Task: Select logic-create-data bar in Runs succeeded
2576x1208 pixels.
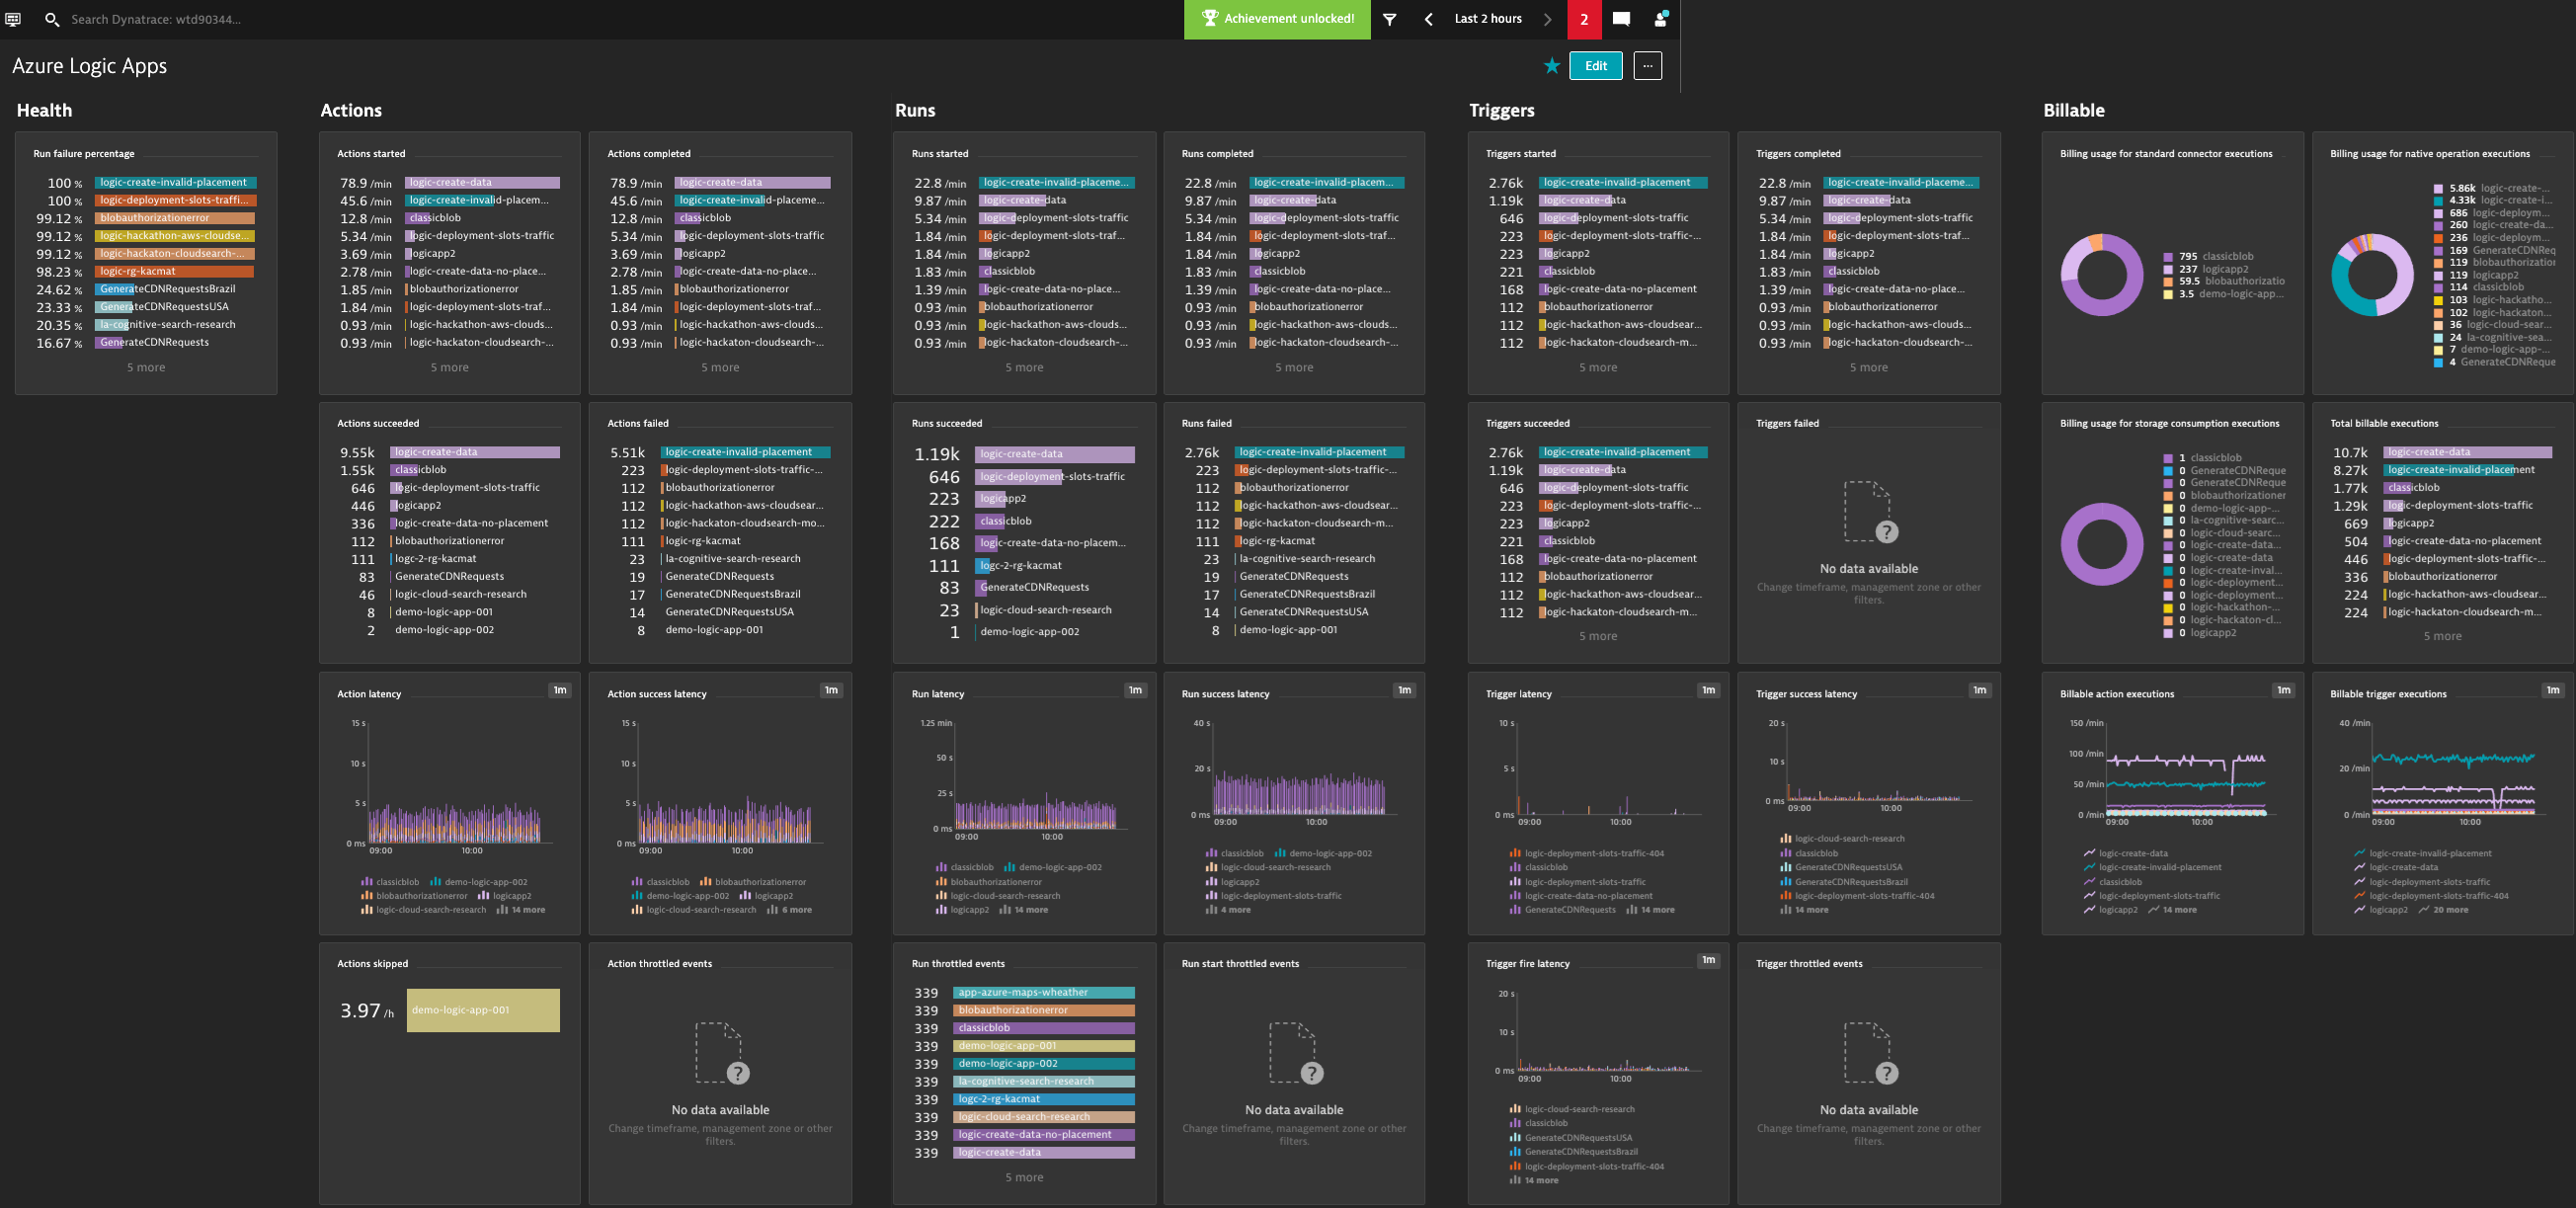Action: coord(1054,454)
